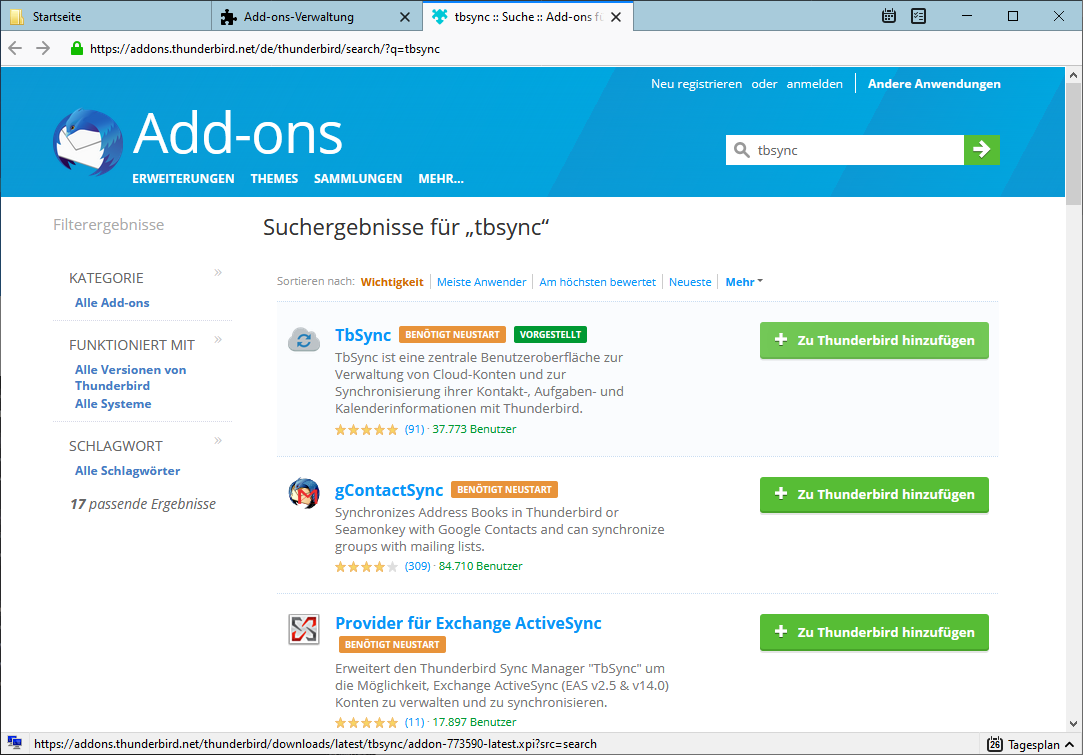The height and width of the screenshot is (755, 1083).
Task: Open the tasks icon in tab bar
Action: (x=919, y=16)
